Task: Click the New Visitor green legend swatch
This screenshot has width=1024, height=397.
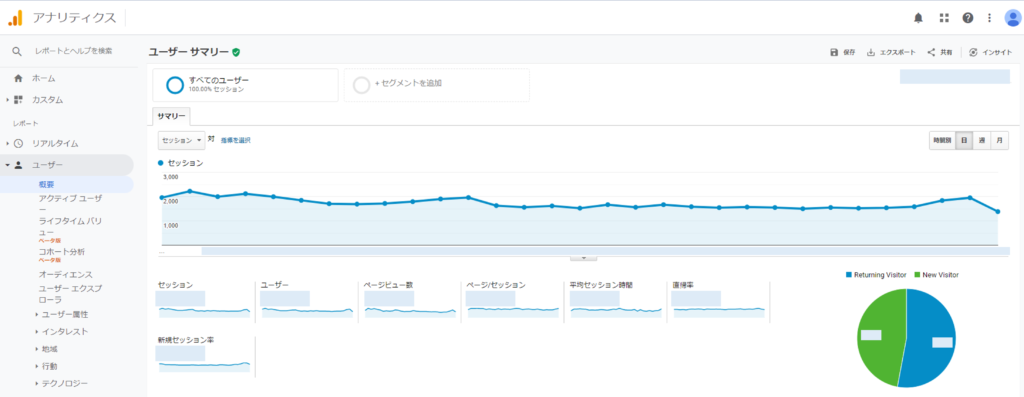Action: point(917,275)
